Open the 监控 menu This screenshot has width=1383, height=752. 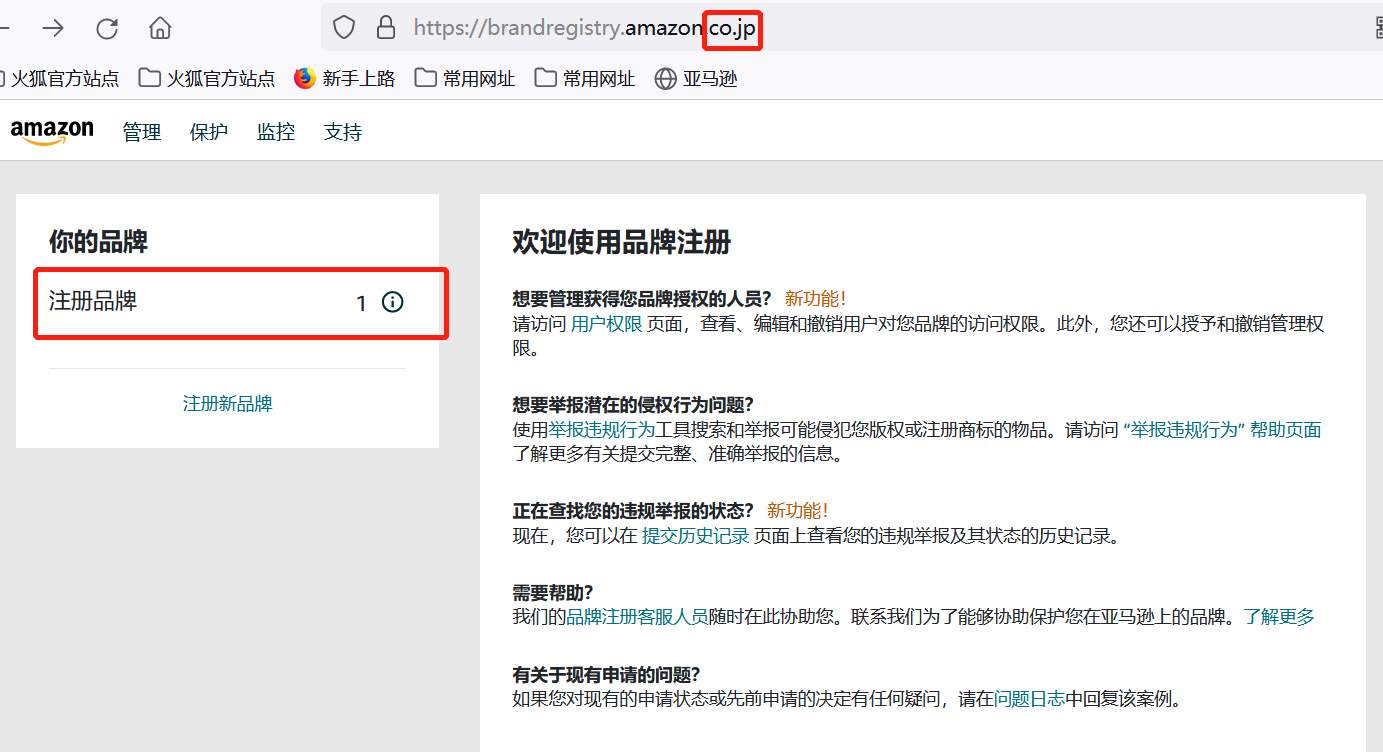[x=276, y=132]
